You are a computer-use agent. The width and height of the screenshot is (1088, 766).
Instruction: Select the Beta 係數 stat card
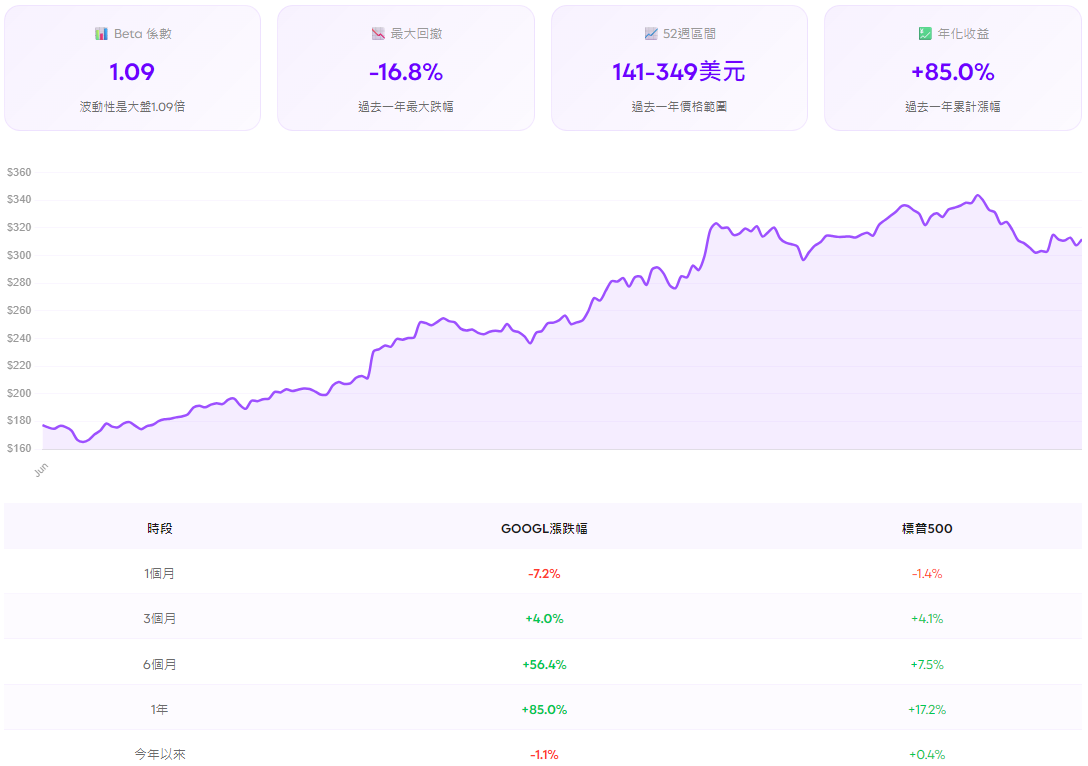(133, 68)
